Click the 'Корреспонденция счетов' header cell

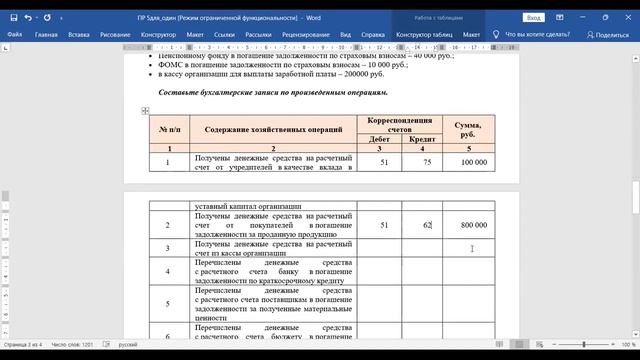[400, 124]
